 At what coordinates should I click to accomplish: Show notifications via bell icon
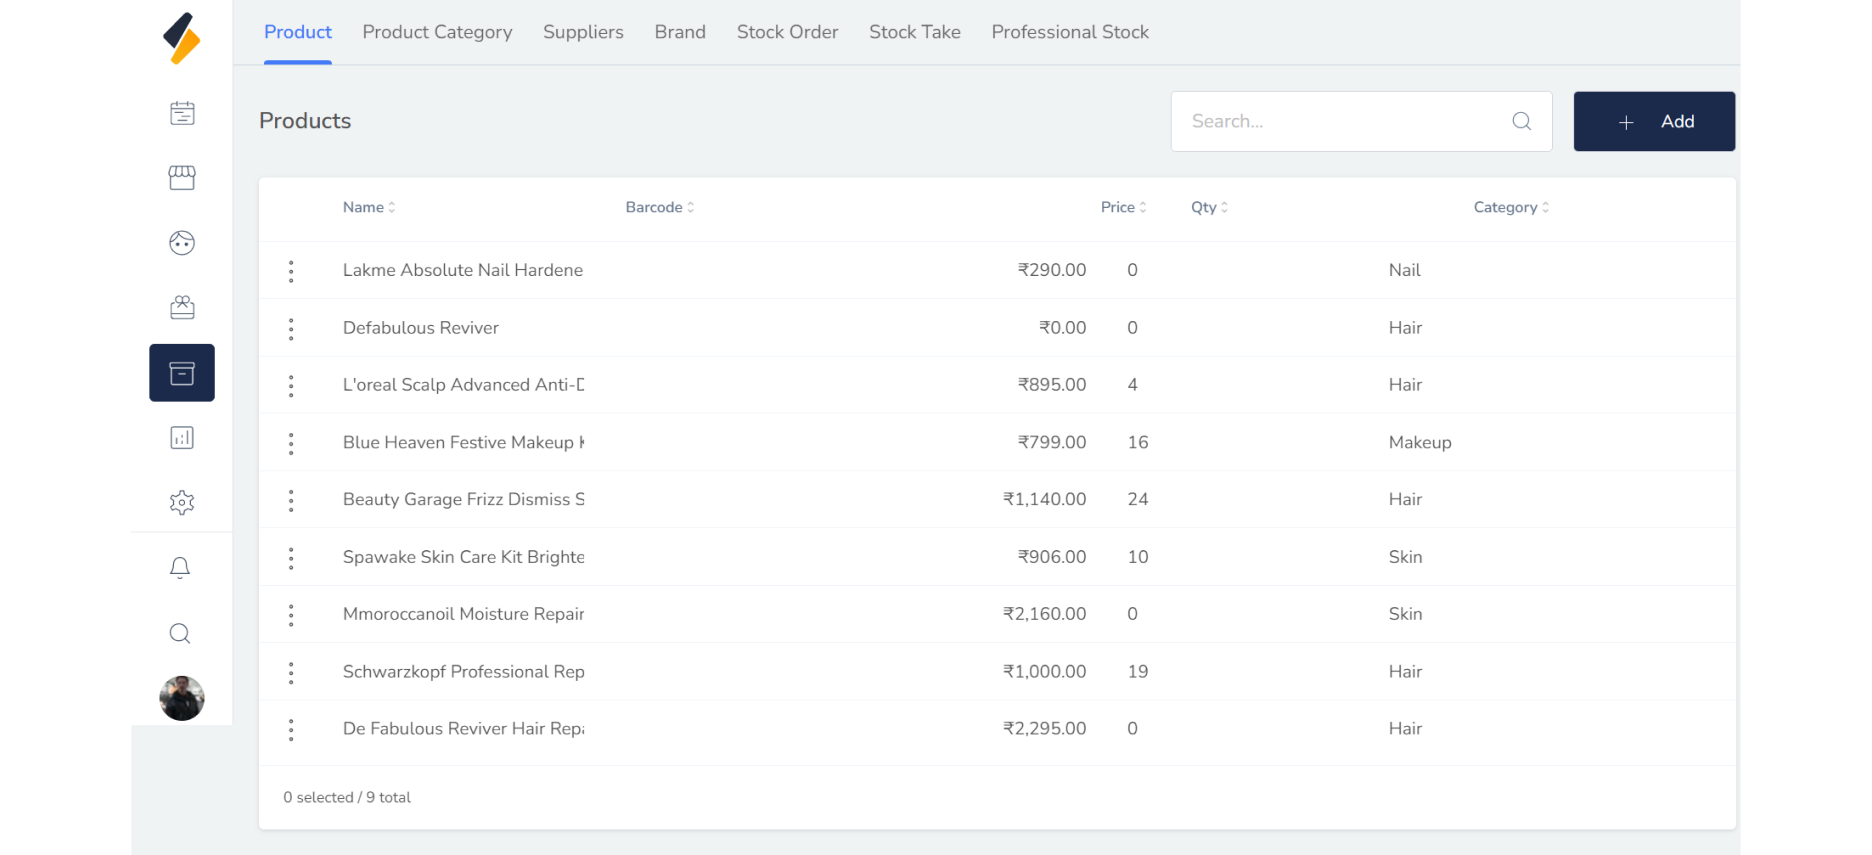point(180,568)
